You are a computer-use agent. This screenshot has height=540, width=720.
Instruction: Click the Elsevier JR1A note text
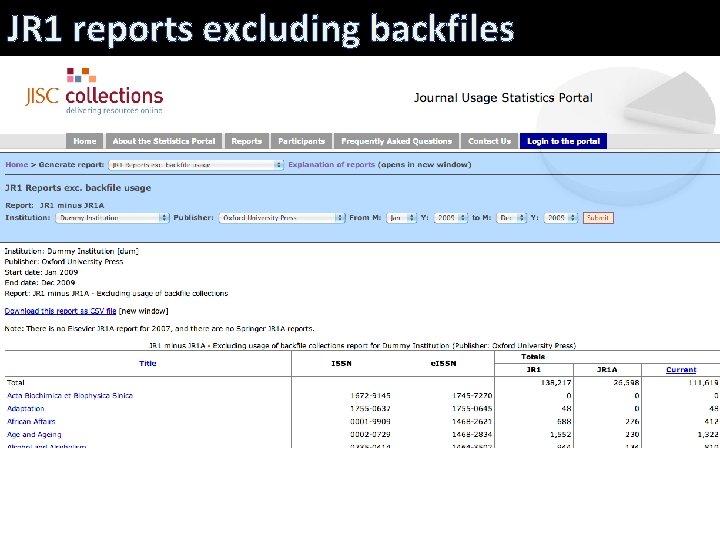tap(159, 328)
